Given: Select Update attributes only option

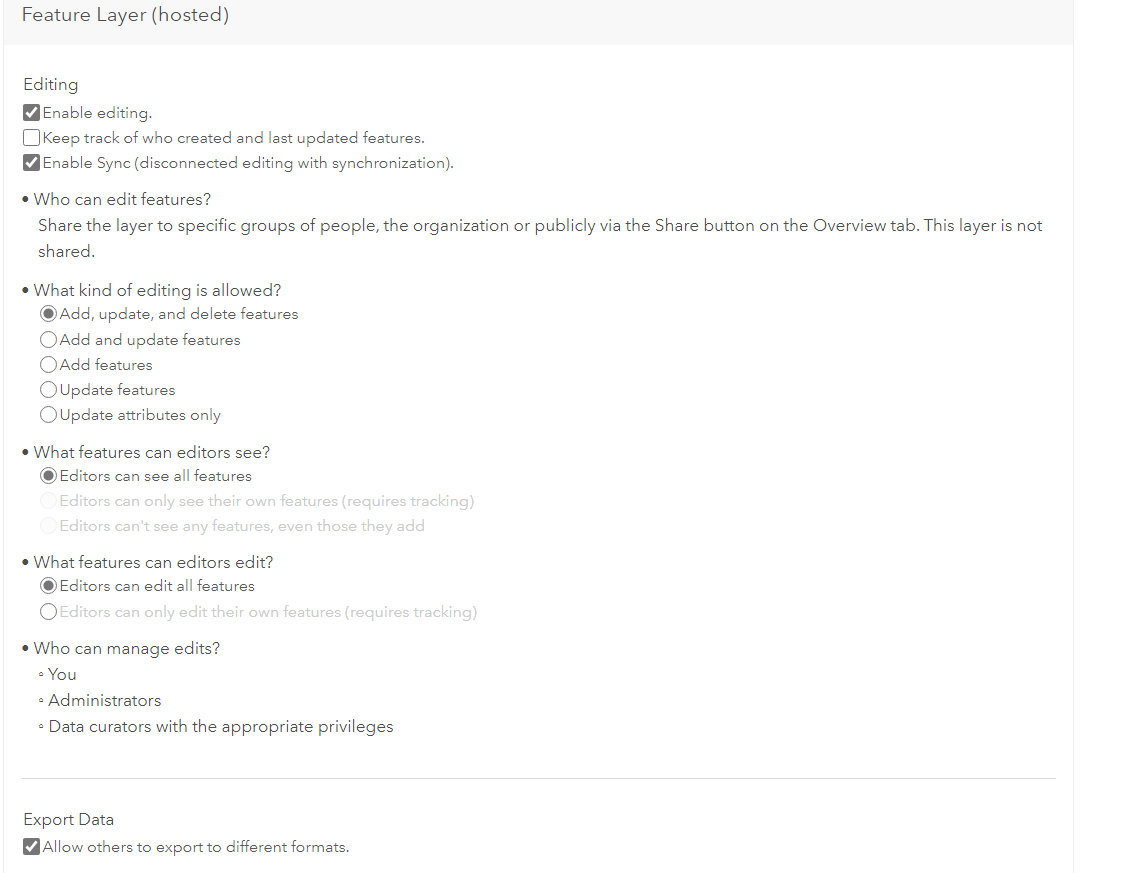Looking at the screenshot, I should 48,415.
